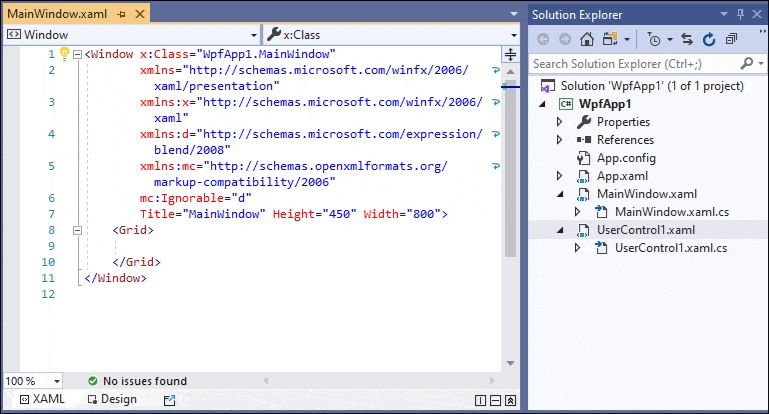
Task: Click Sync with Active Document icon
Action: [687, 39]
